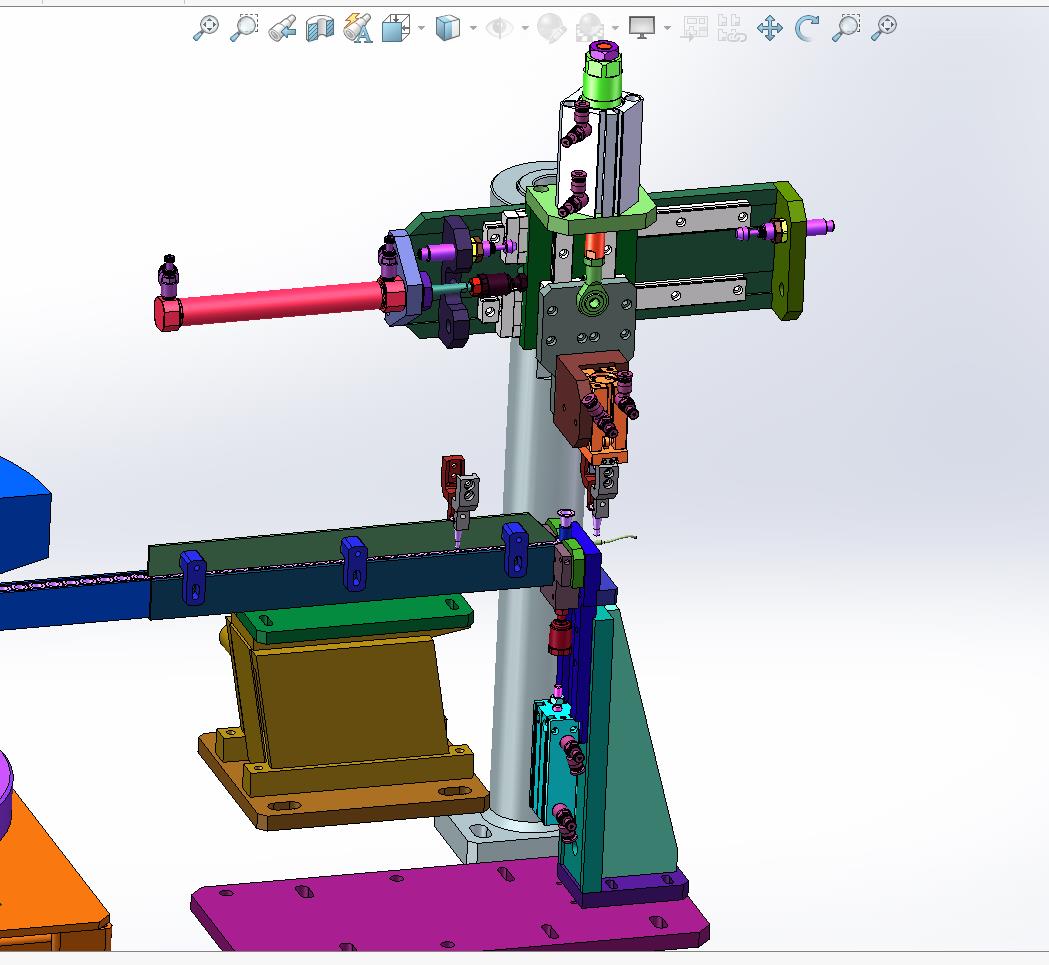Expand the Hide/Show Items dropdown arrow
Viewport: 1049px width, 965px height.
[524, 28]
